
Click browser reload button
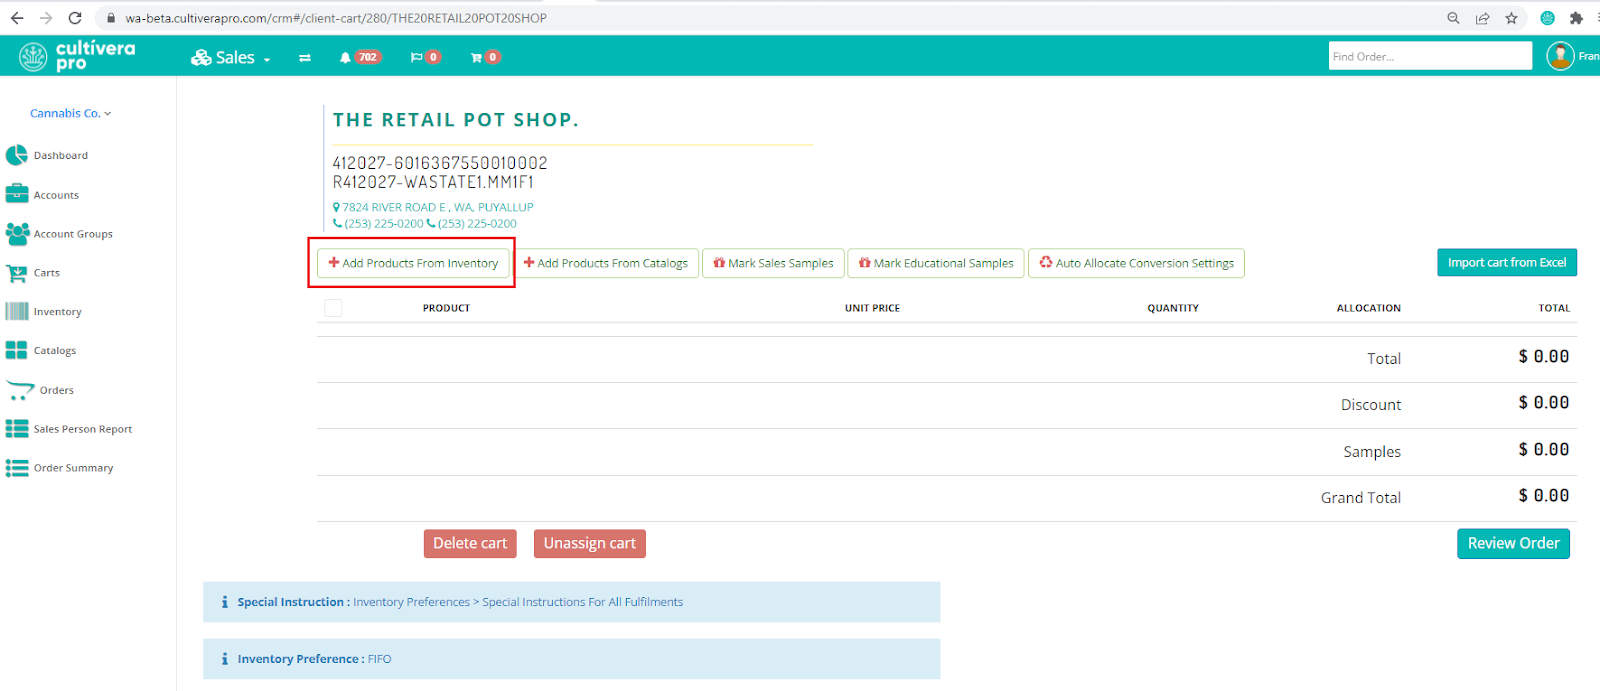[75, 18]
